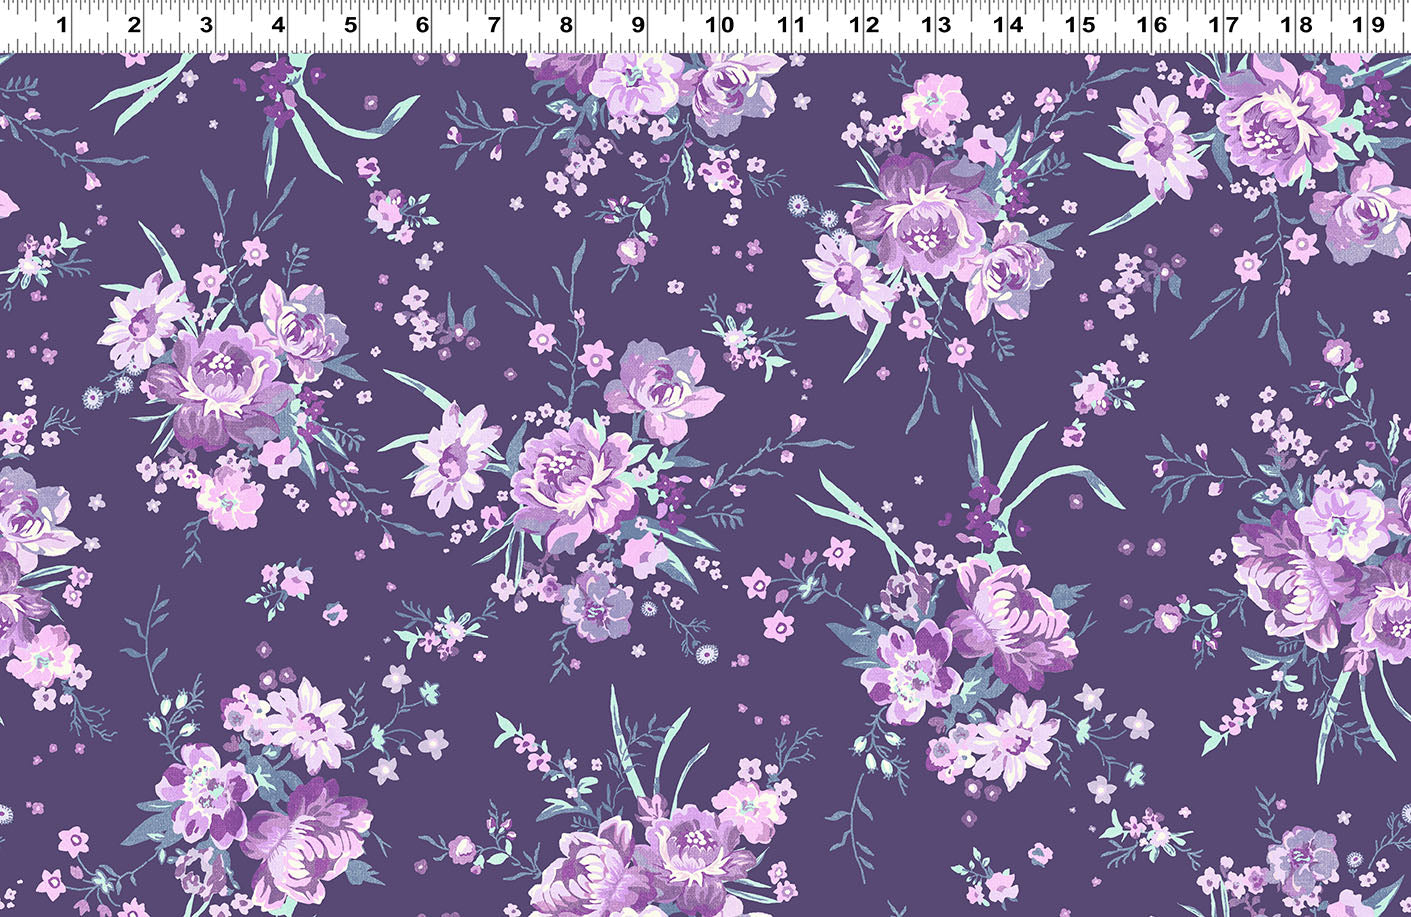Click the 7 inch ruler label
This screenshot has height=917, width=1411.
[x=493, y=24]
